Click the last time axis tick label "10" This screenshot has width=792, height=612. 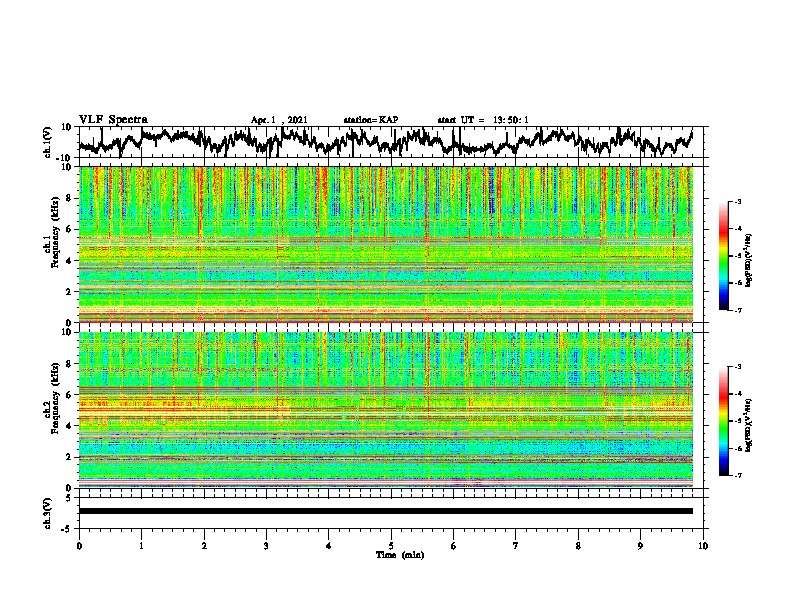pyautogui.click(x=703, y=546)
